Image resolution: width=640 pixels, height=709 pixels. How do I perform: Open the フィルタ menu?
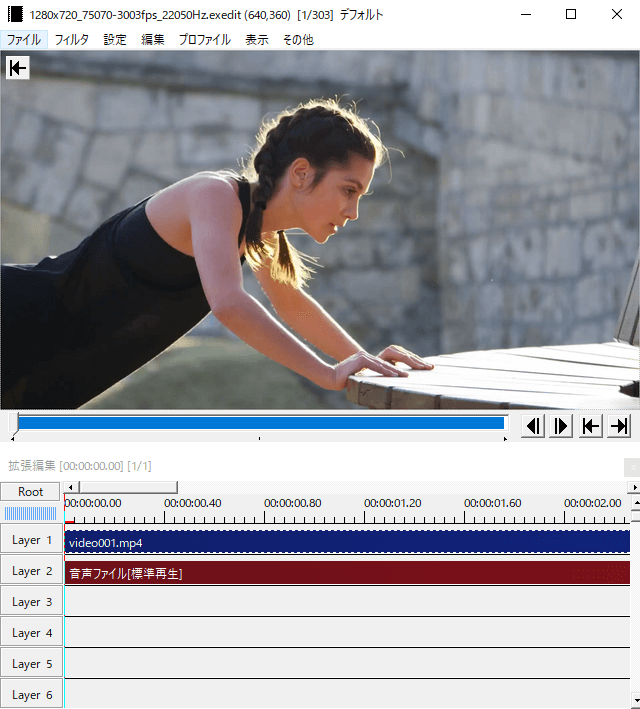(x=71, y=40)
